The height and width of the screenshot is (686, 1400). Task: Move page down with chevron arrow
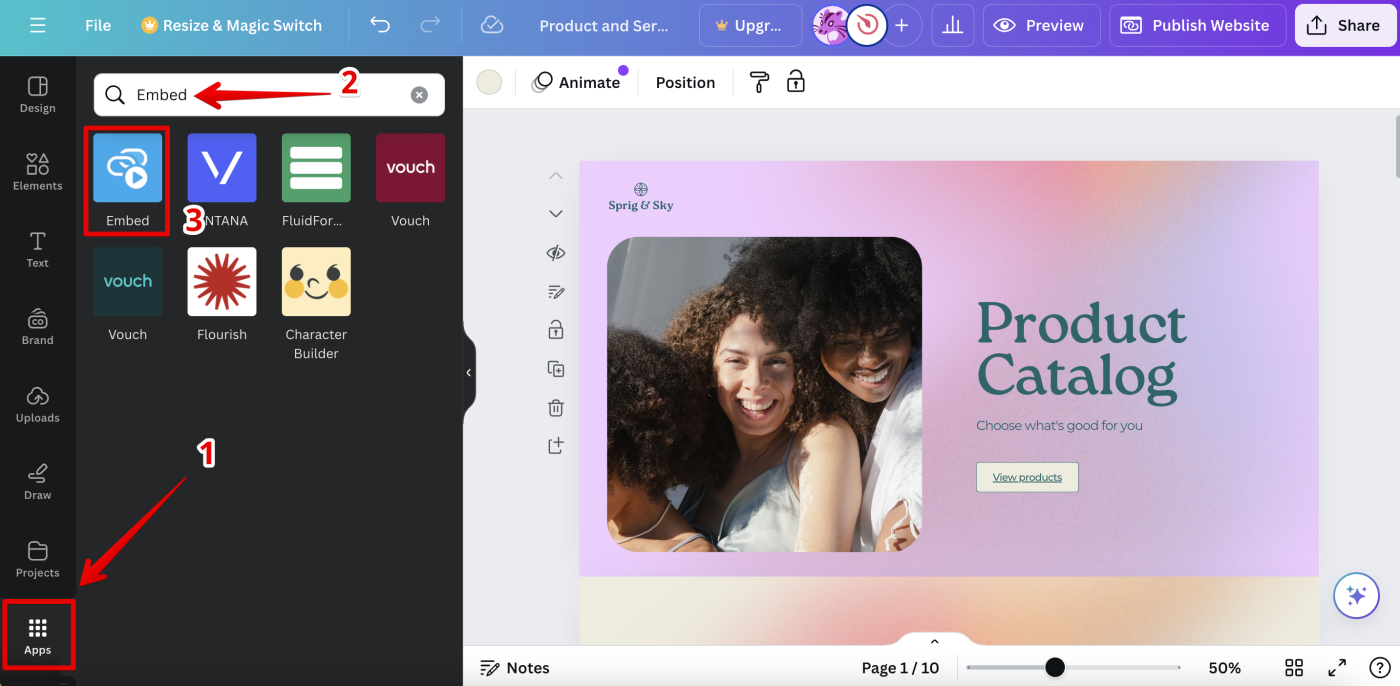(x=556, y=213)
